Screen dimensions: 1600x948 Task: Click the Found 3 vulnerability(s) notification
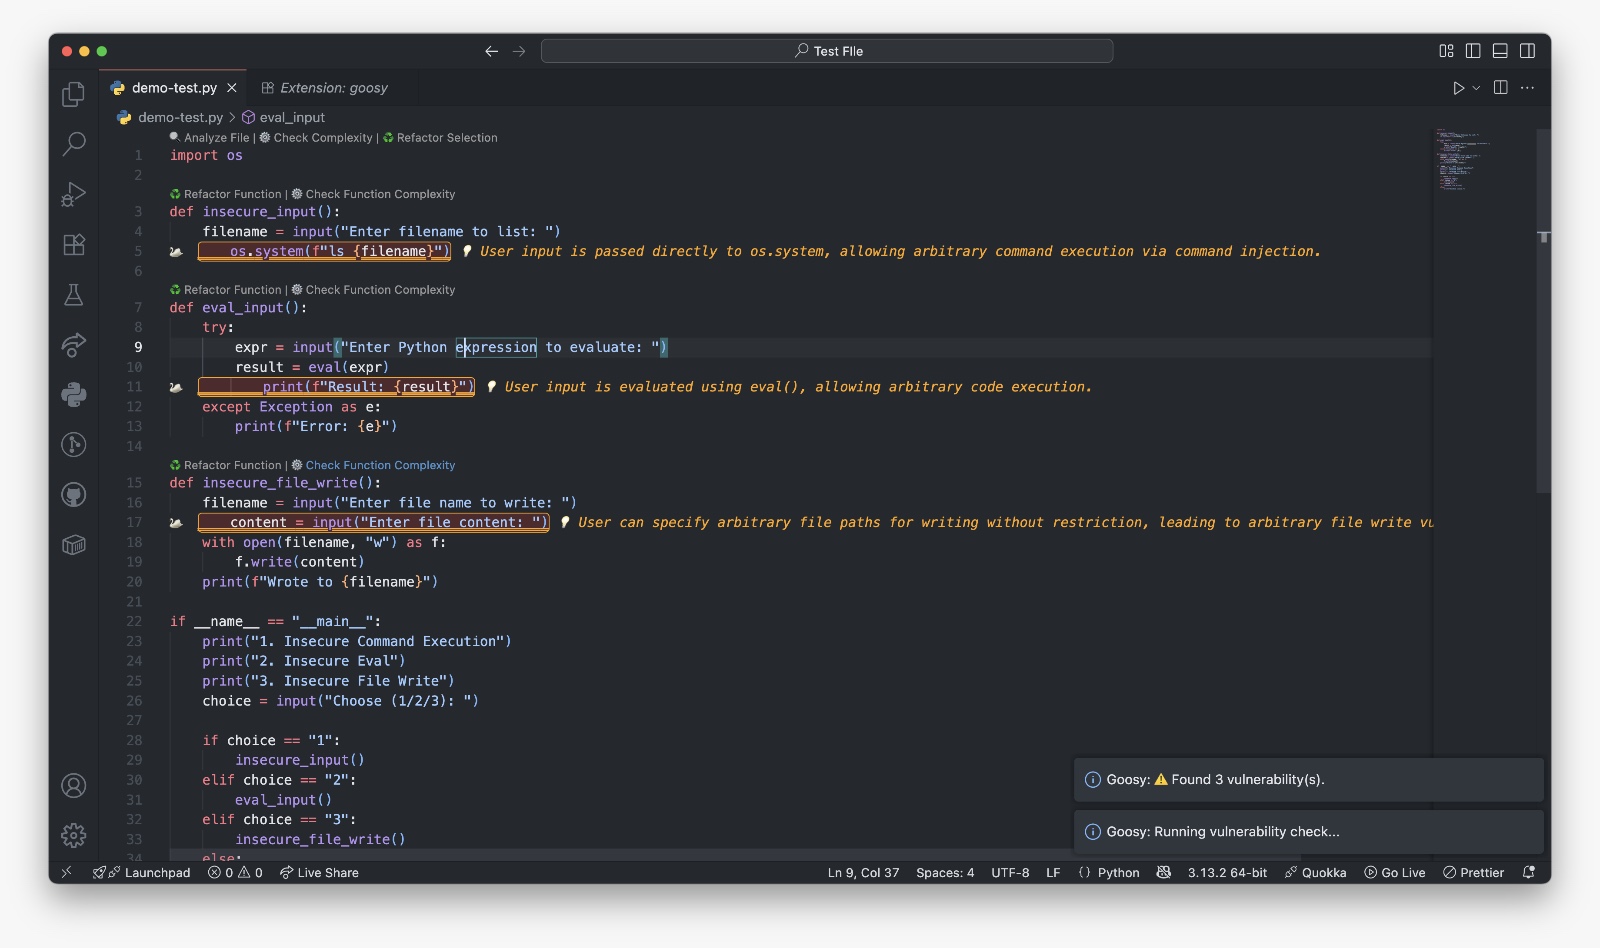click(1308, 780)
